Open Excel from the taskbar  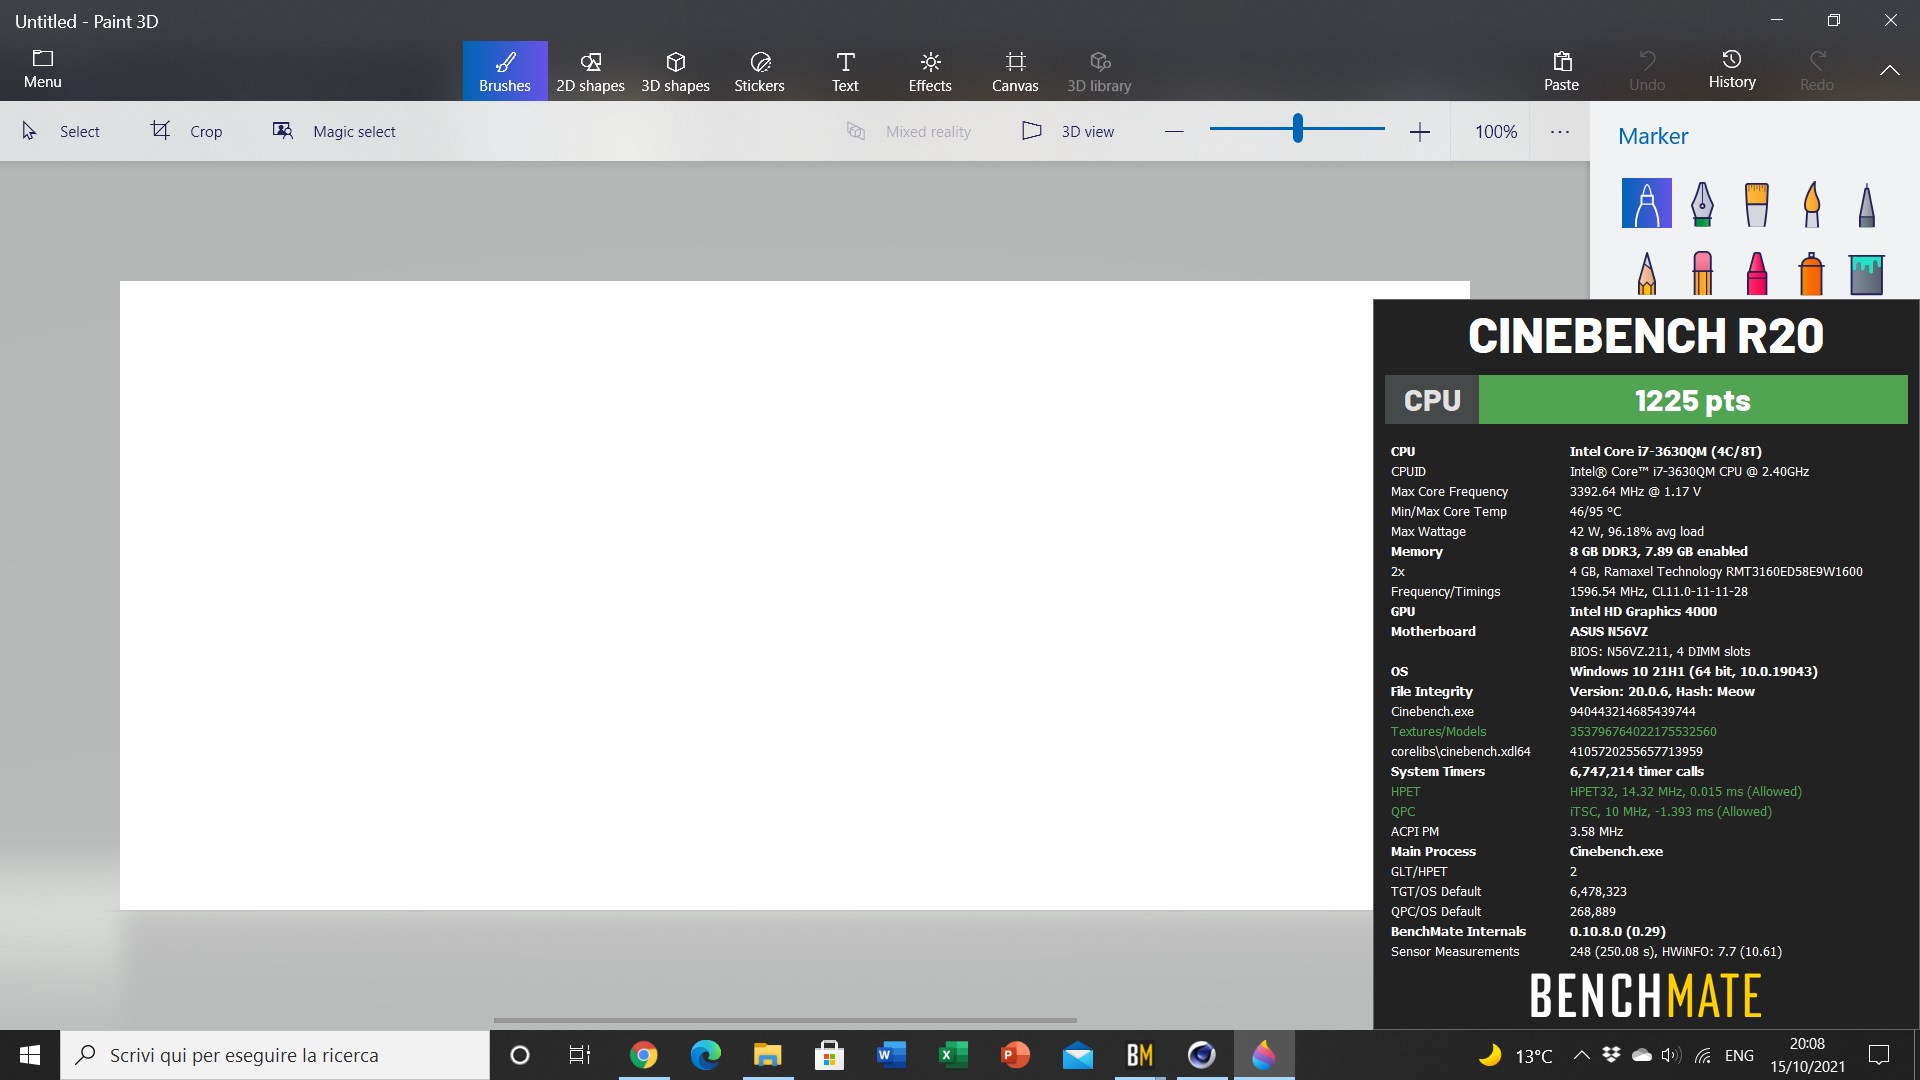pos(953,1055)
